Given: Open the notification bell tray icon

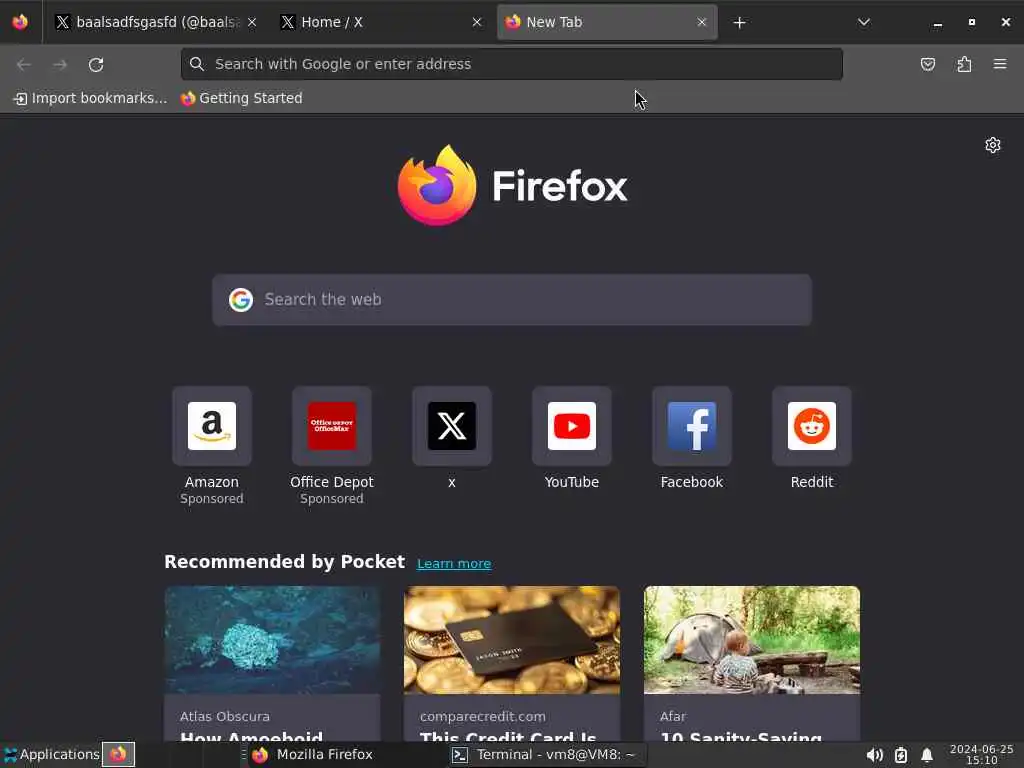Looking at the screenshot, I should (927, 755).
